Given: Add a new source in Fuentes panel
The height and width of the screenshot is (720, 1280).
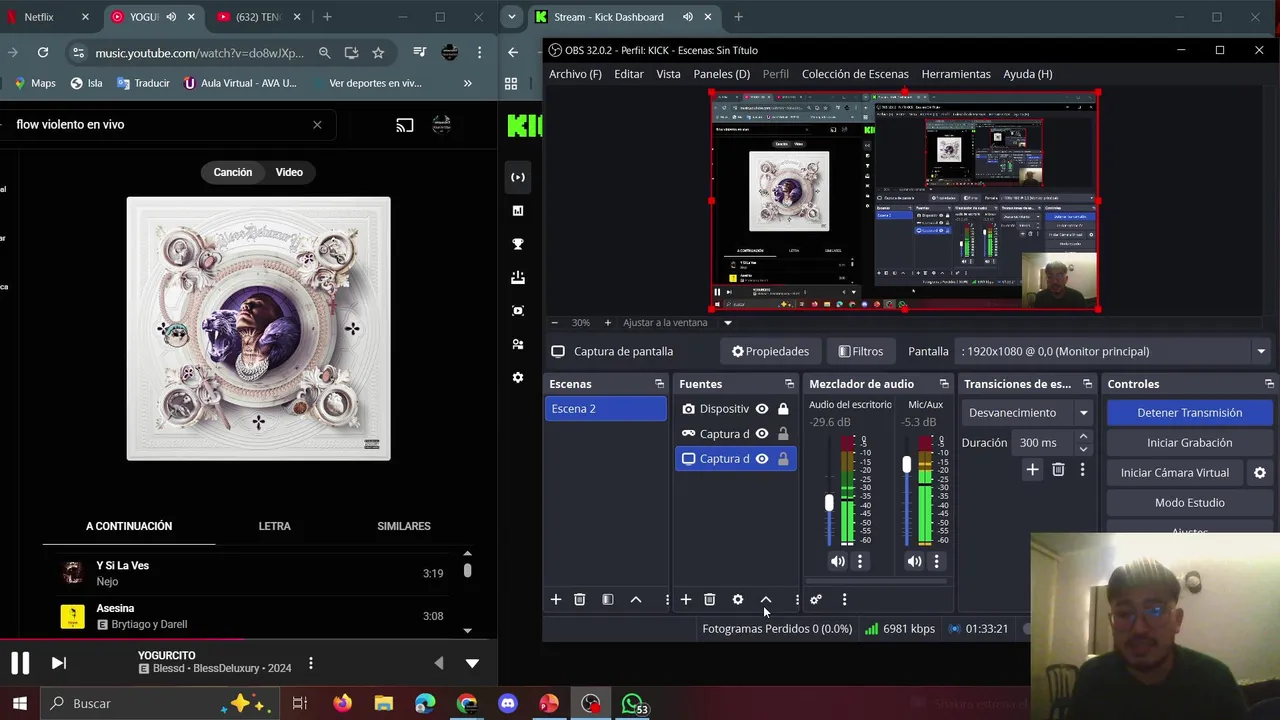Looking at the screenshot, I should [686, 599].
